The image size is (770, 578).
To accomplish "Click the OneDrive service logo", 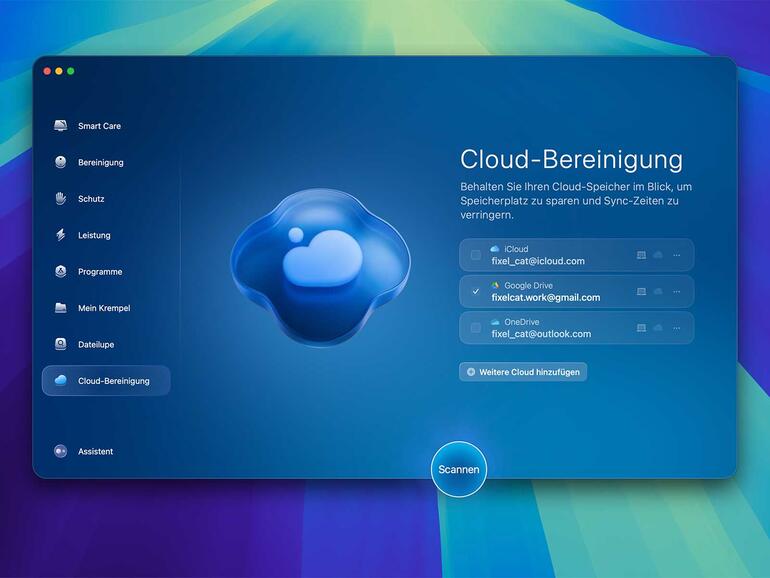I will pyautogui.click(x=495, y=322).
